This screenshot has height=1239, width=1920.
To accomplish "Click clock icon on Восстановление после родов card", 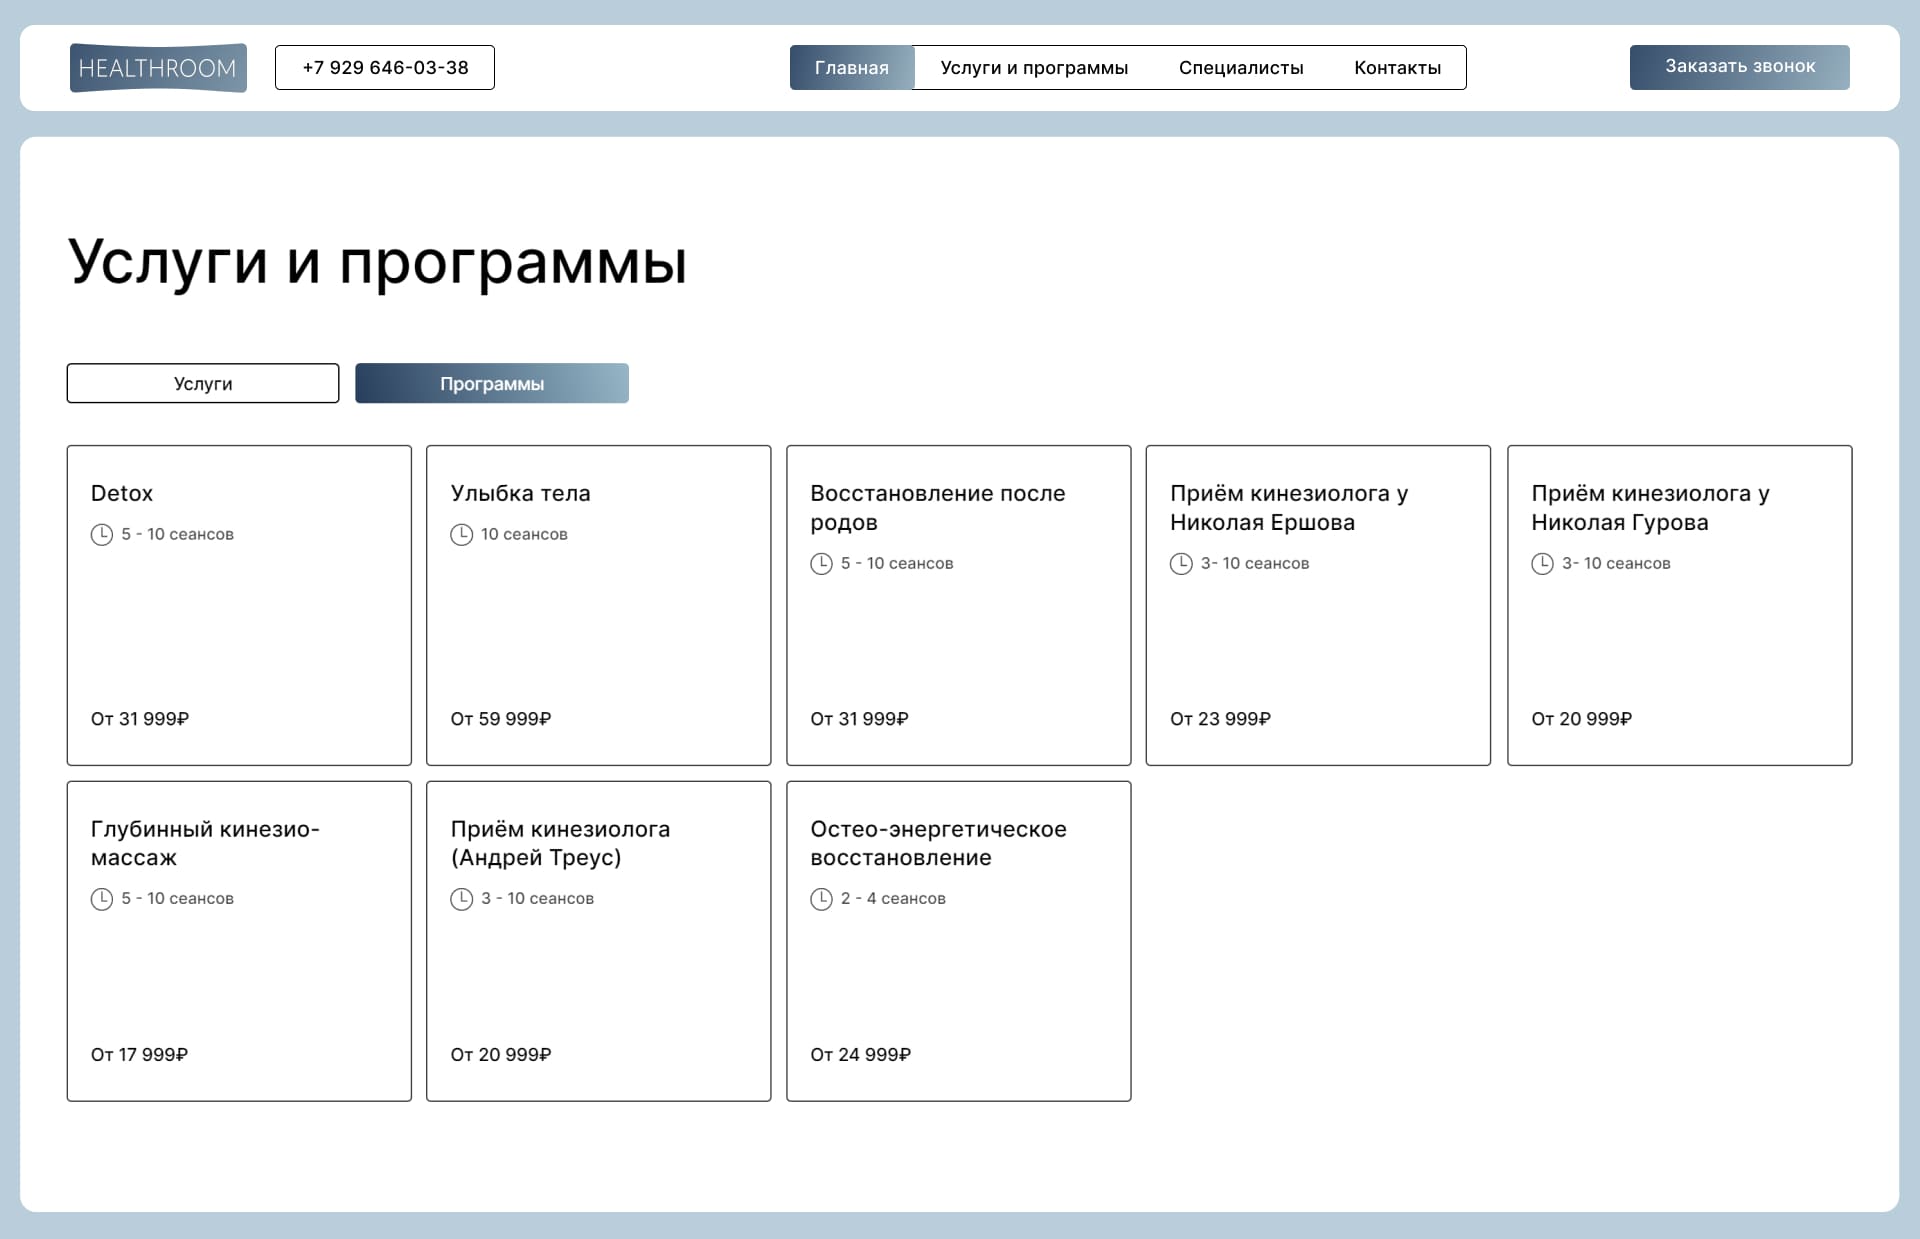I will 821,564.
